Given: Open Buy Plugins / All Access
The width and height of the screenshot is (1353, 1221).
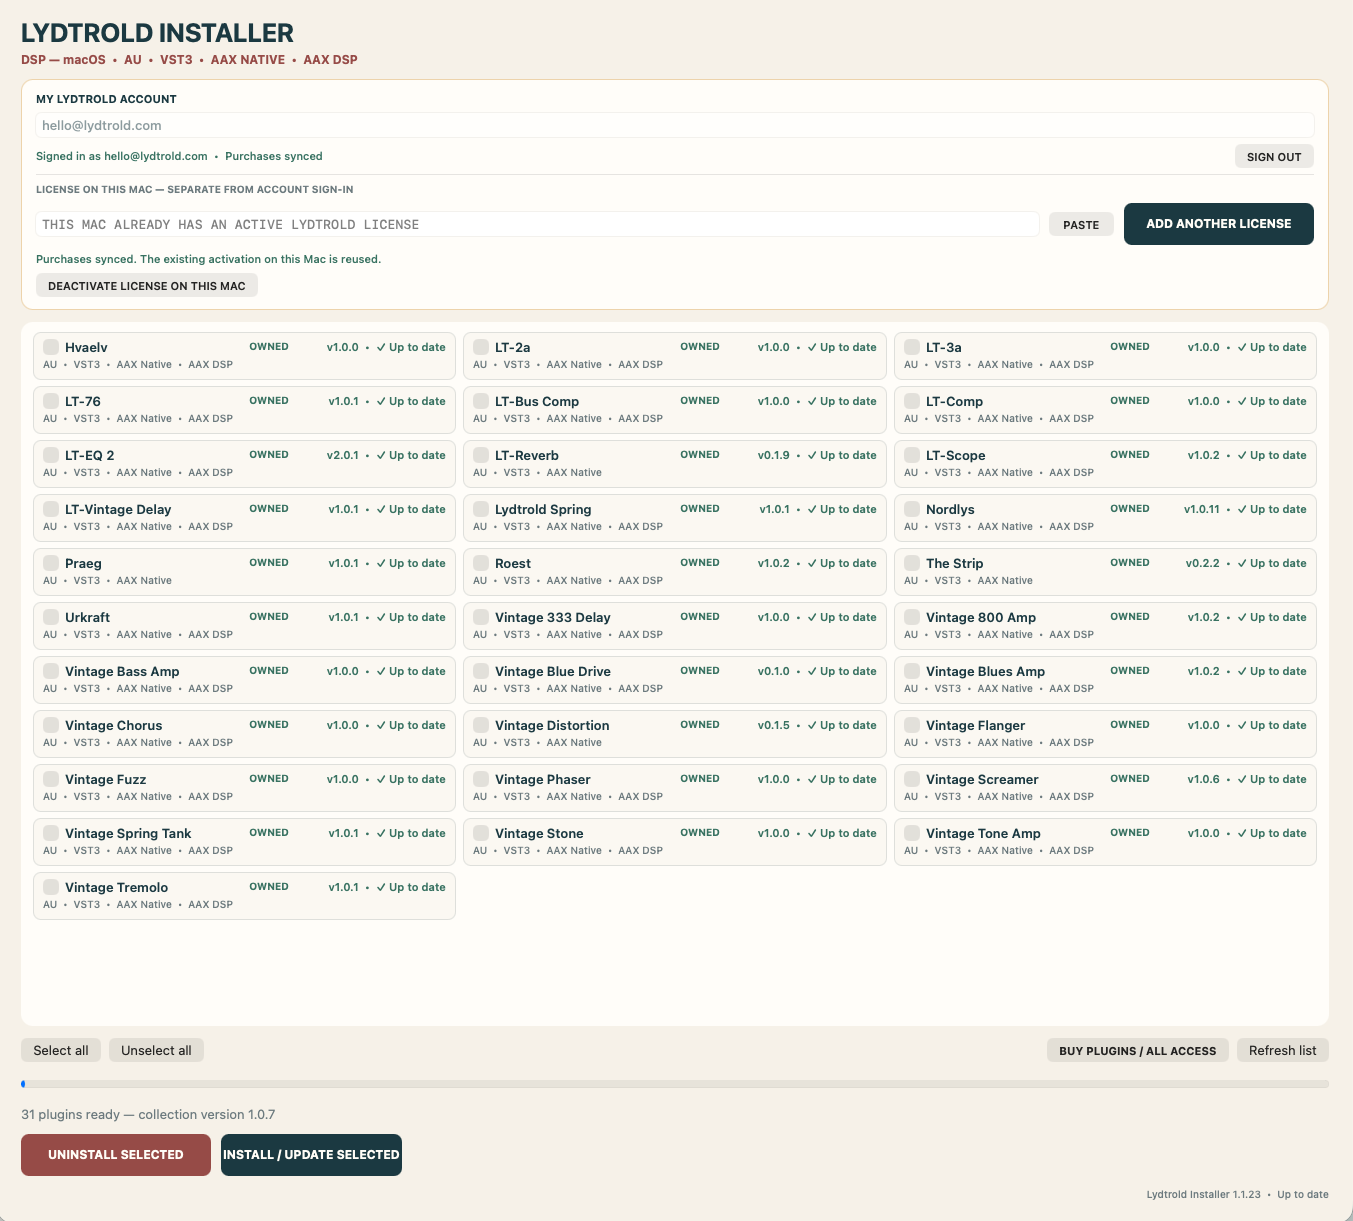Looking at the screenshot, I should coord(1138,1051).
